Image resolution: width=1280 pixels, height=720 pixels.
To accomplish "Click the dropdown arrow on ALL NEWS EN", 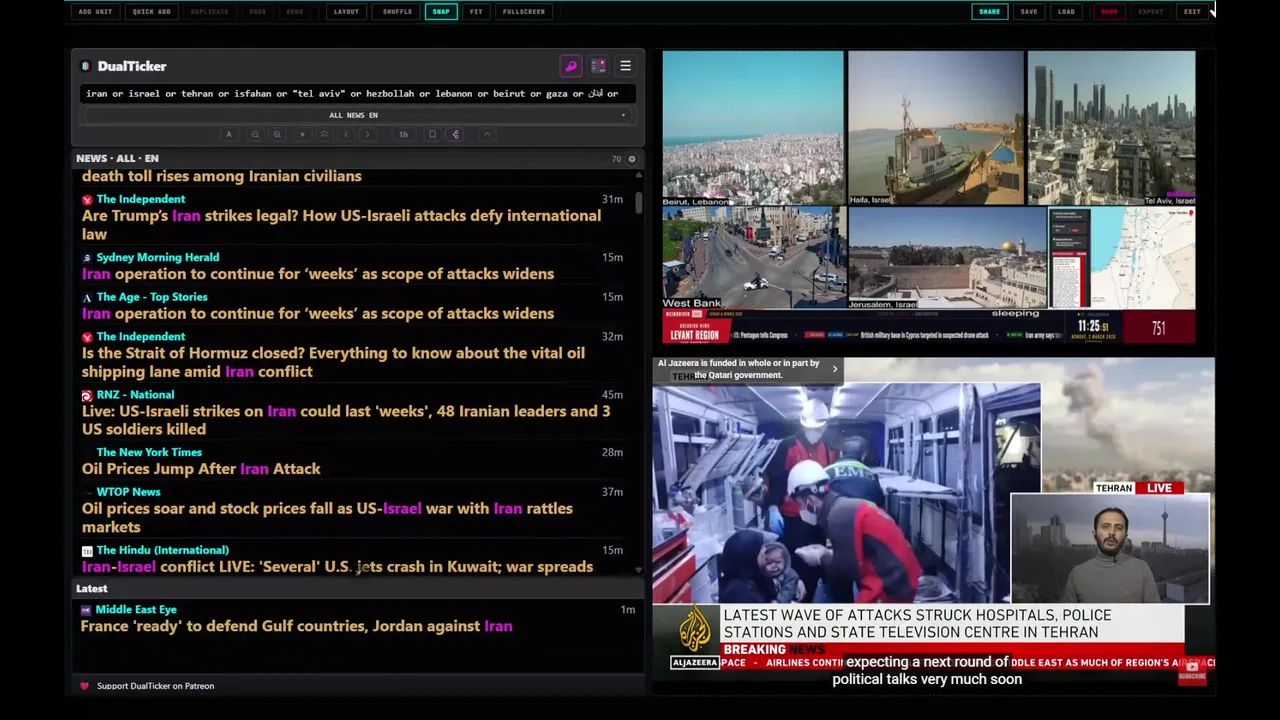I will pyautogui.click(x=623, y=115).
